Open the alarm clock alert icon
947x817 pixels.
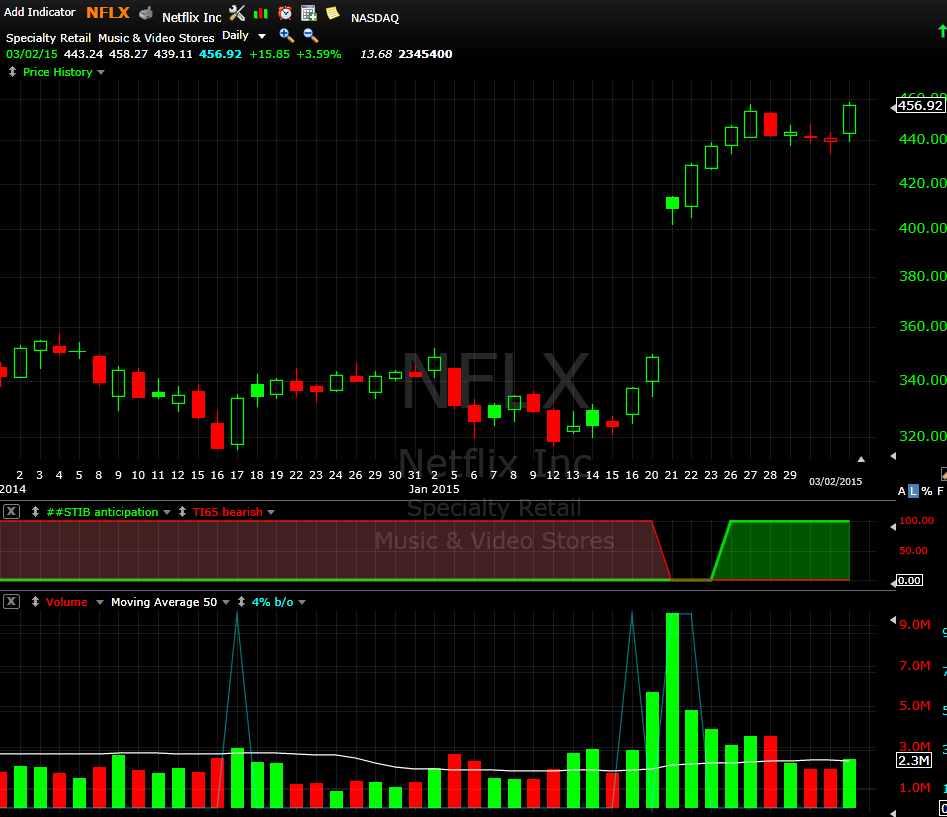pos(285,13)
